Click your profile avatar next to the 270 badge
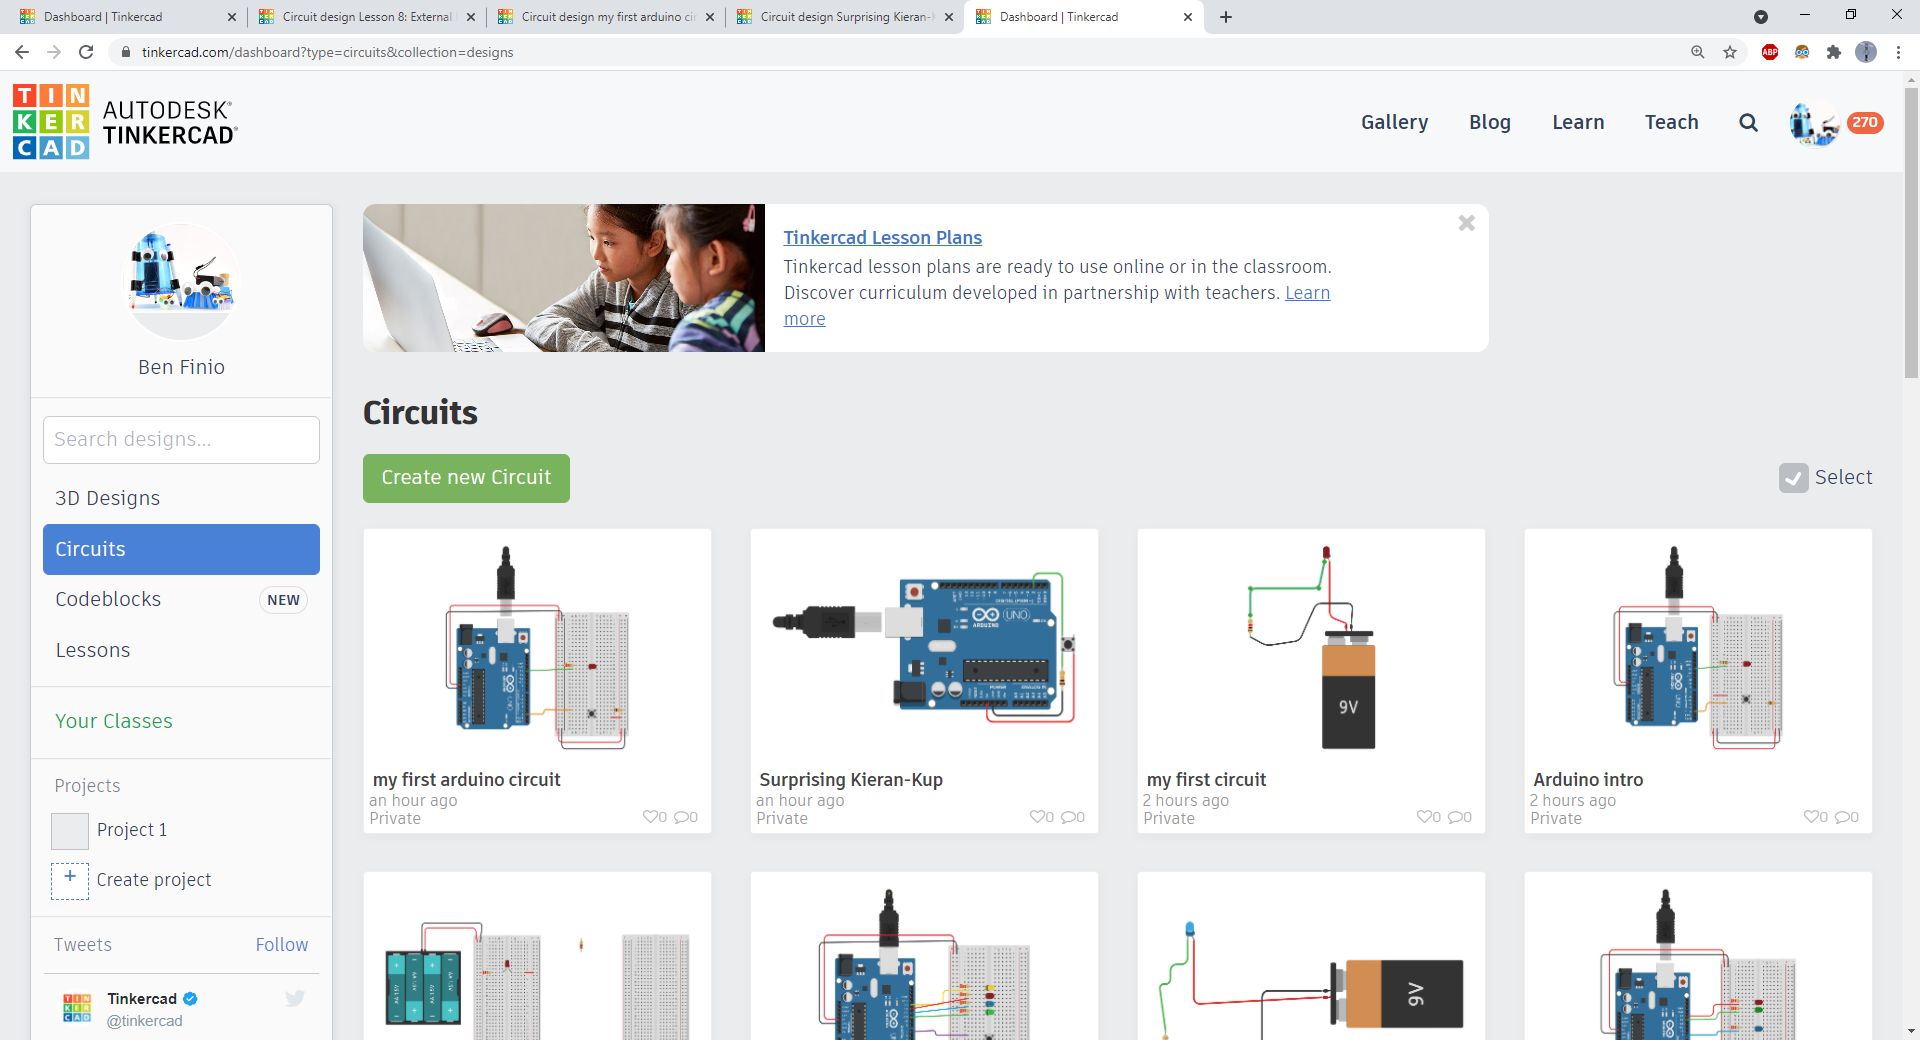 (1812, 122)
